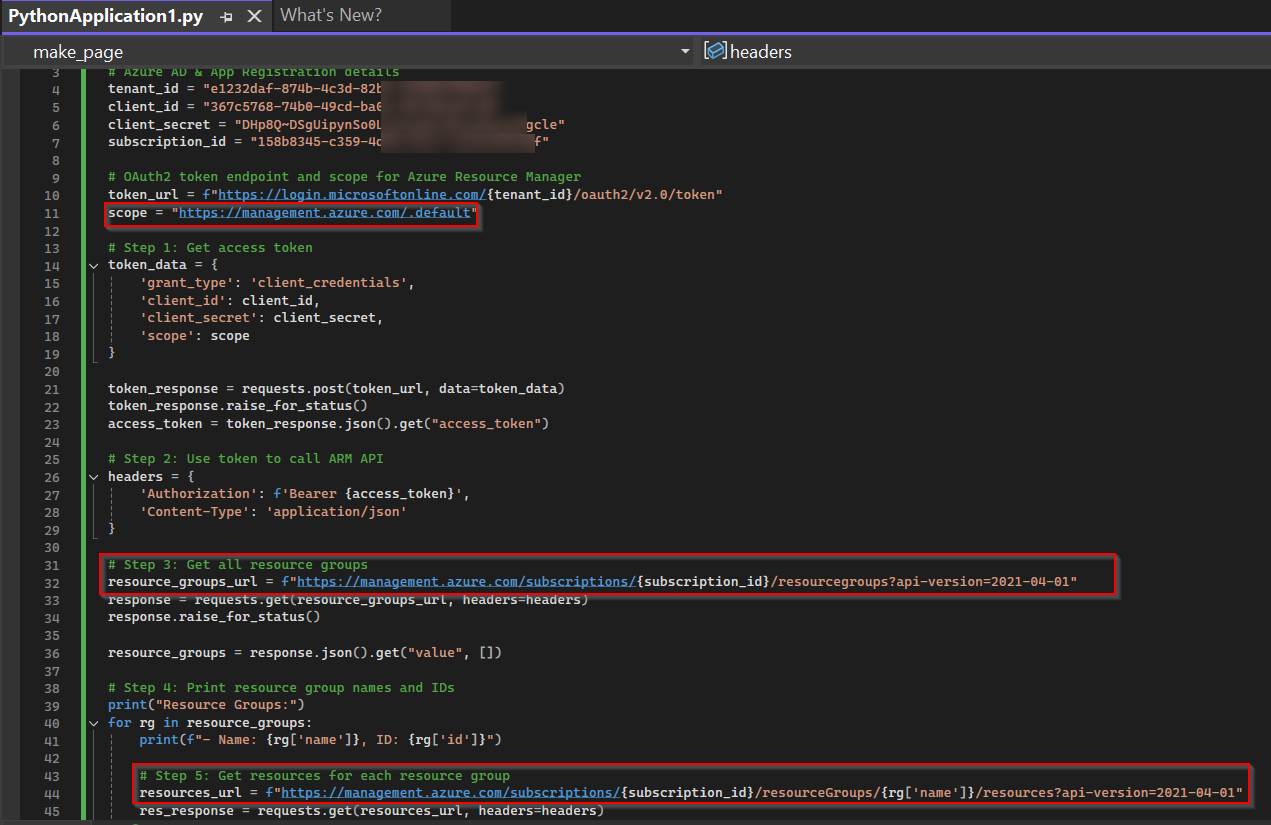Click the headers field icon in the navigation bar
This screenshot has width=1271, height=825.
pyautogui.click(x=715, y=52)
